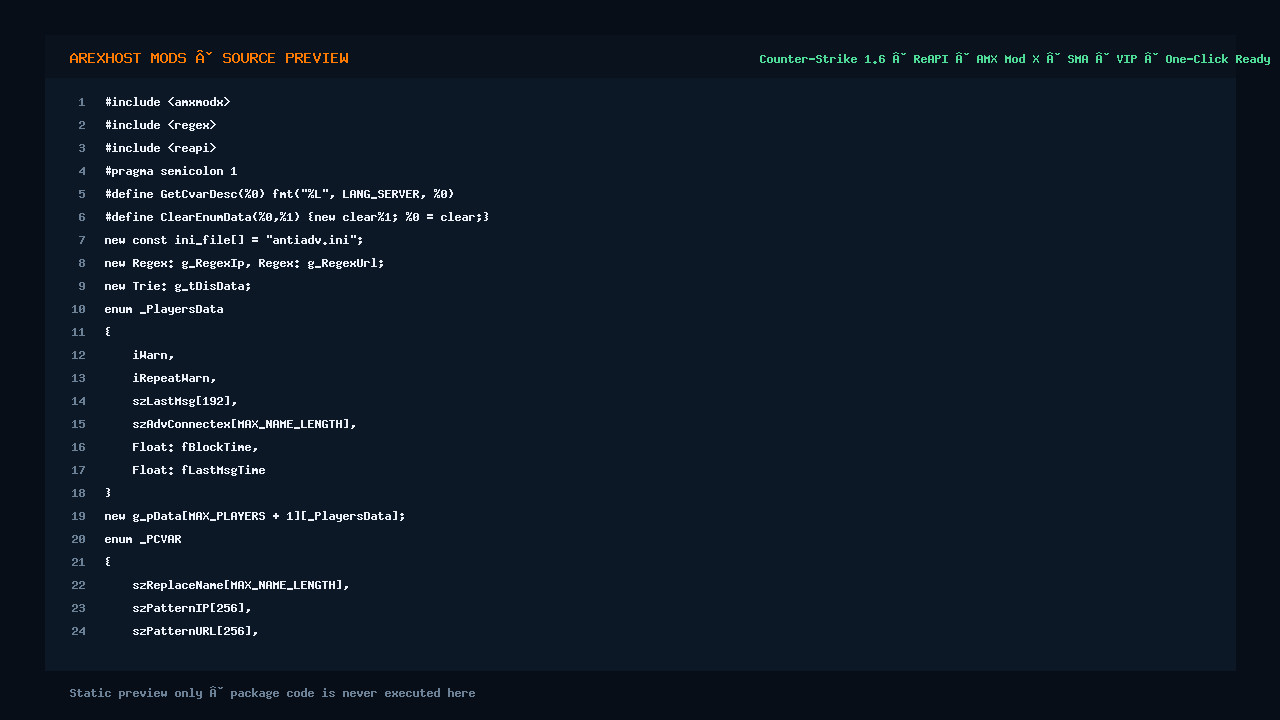
Task: Select the '#include <regex>' code line
Action: (161, 125)
